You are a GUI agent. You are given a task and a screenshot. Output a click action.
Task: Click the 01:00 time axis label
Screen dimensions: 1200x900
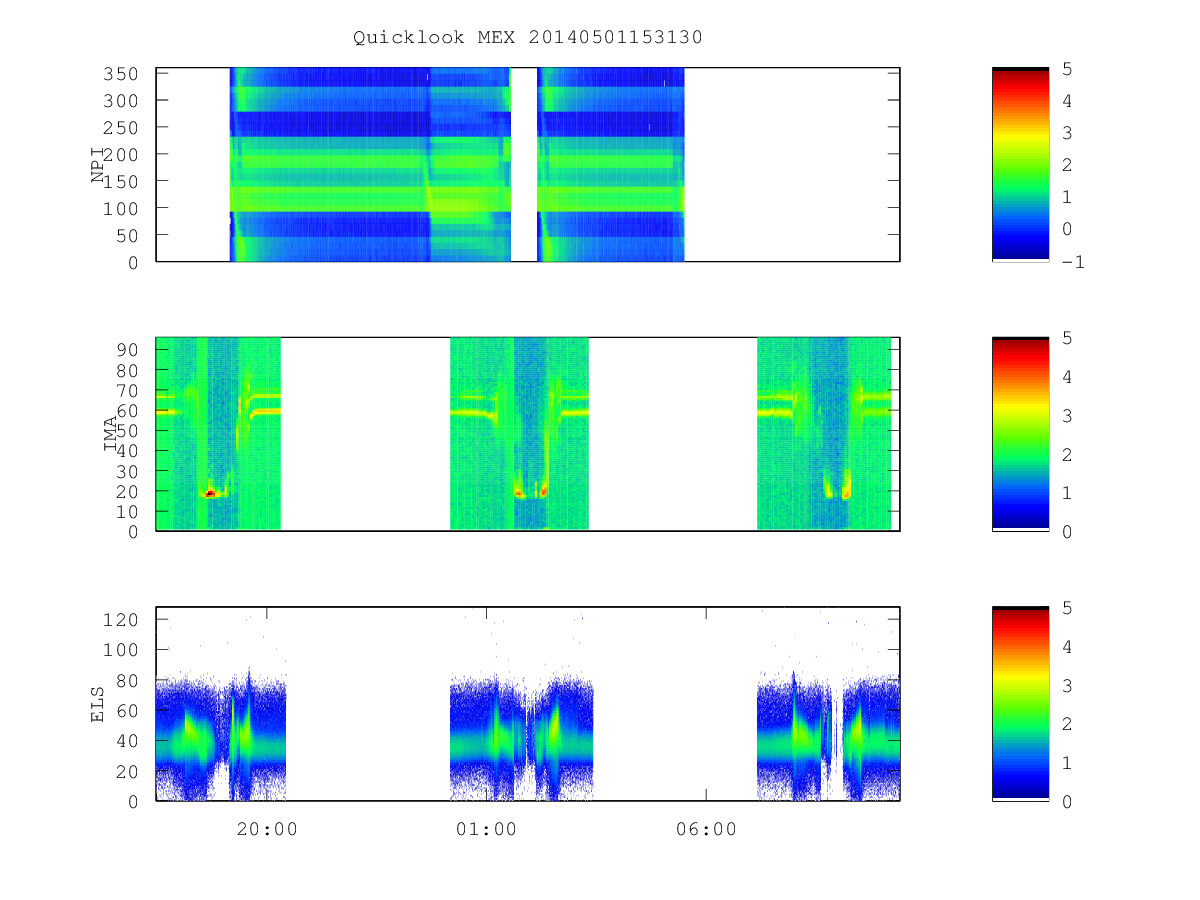pos(487,829)
